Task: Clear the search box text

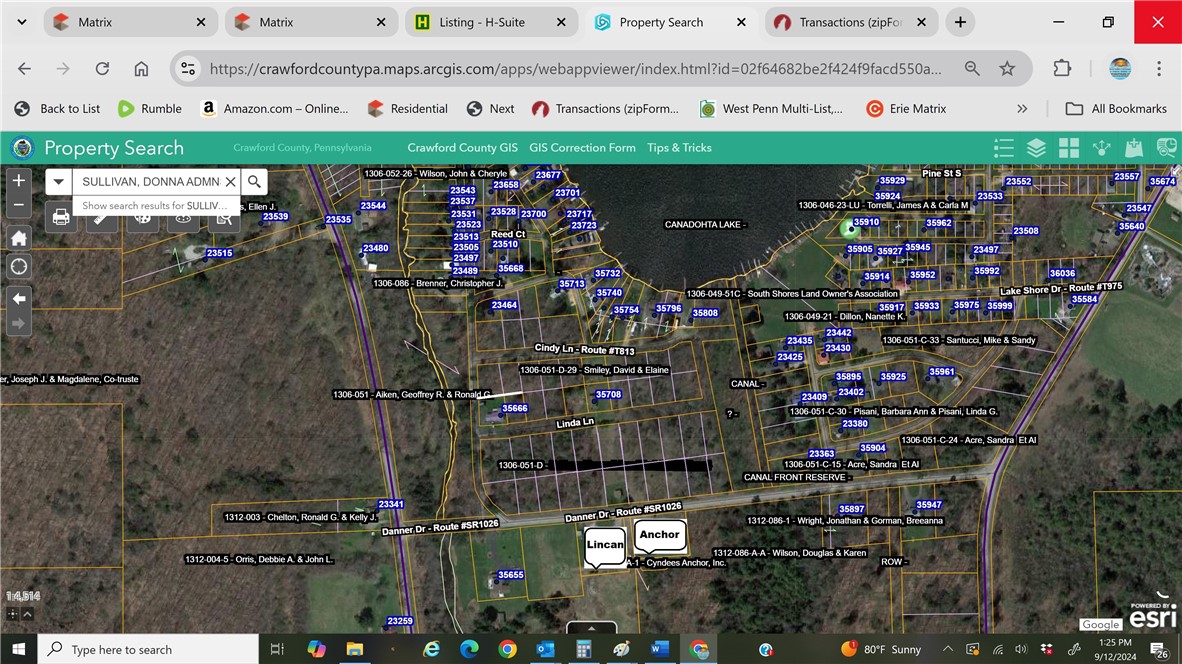Action: (230, 181)
